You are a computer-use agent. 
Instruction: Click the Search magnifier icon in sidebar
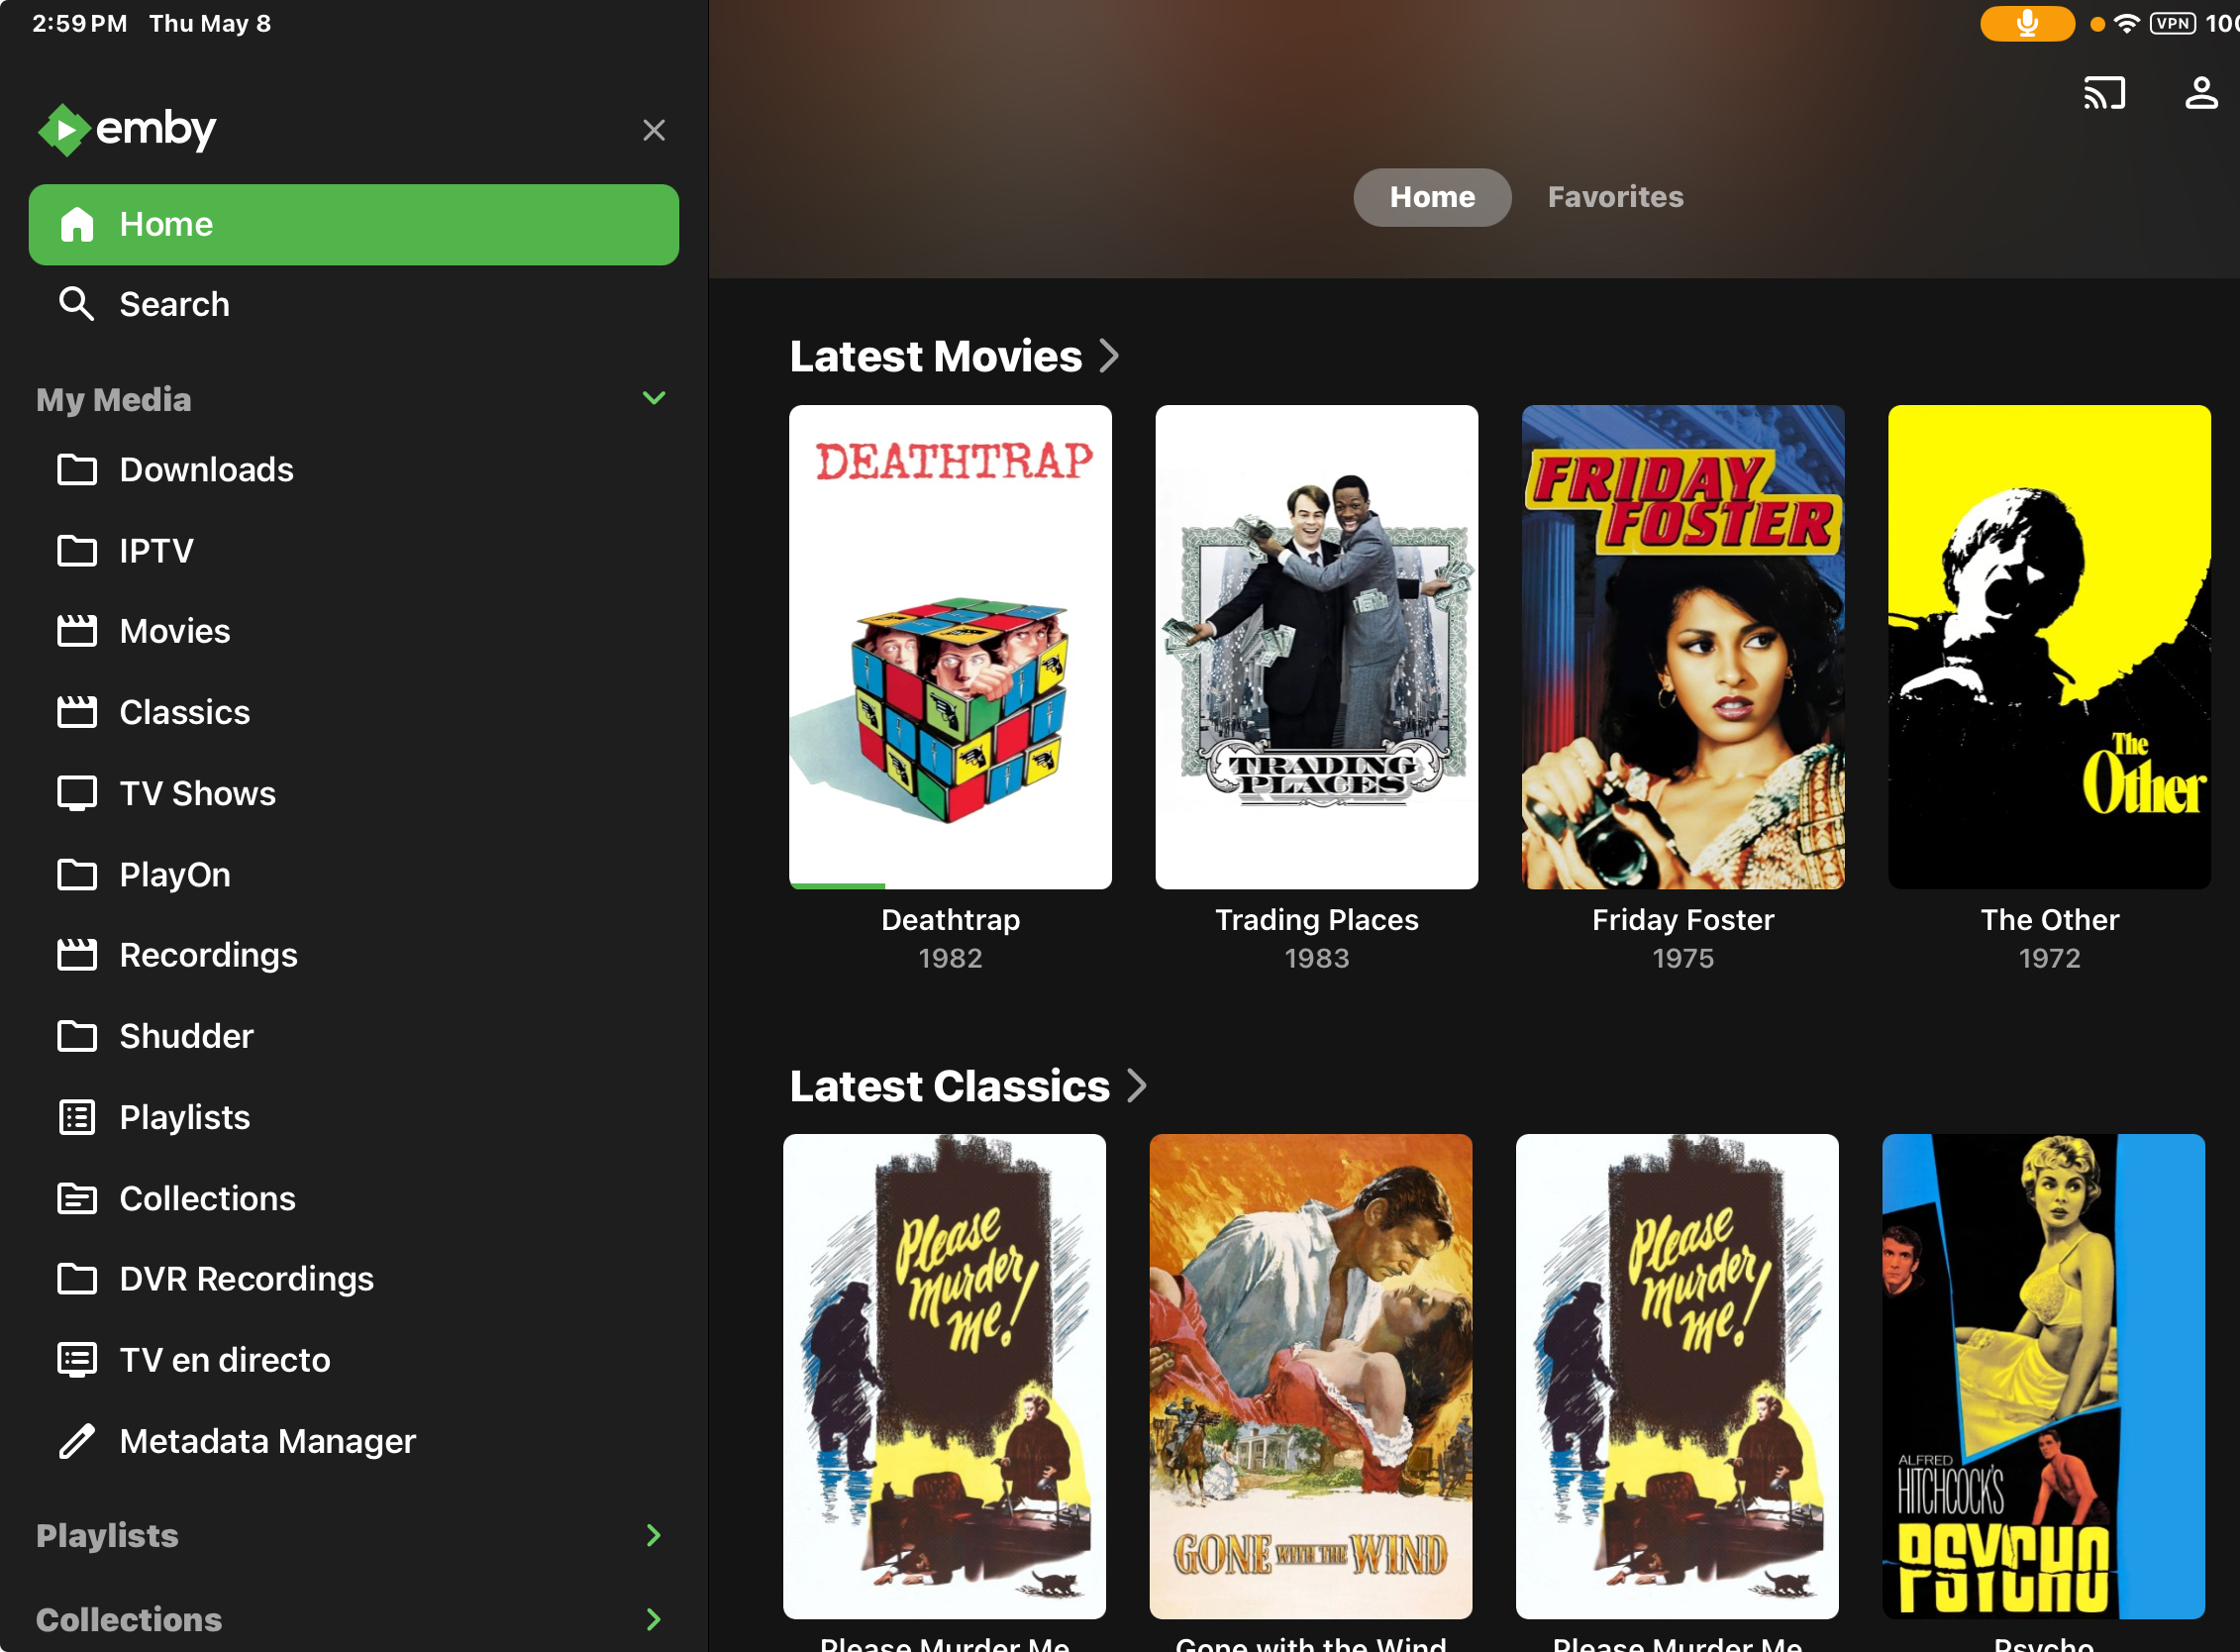[76, 304]
